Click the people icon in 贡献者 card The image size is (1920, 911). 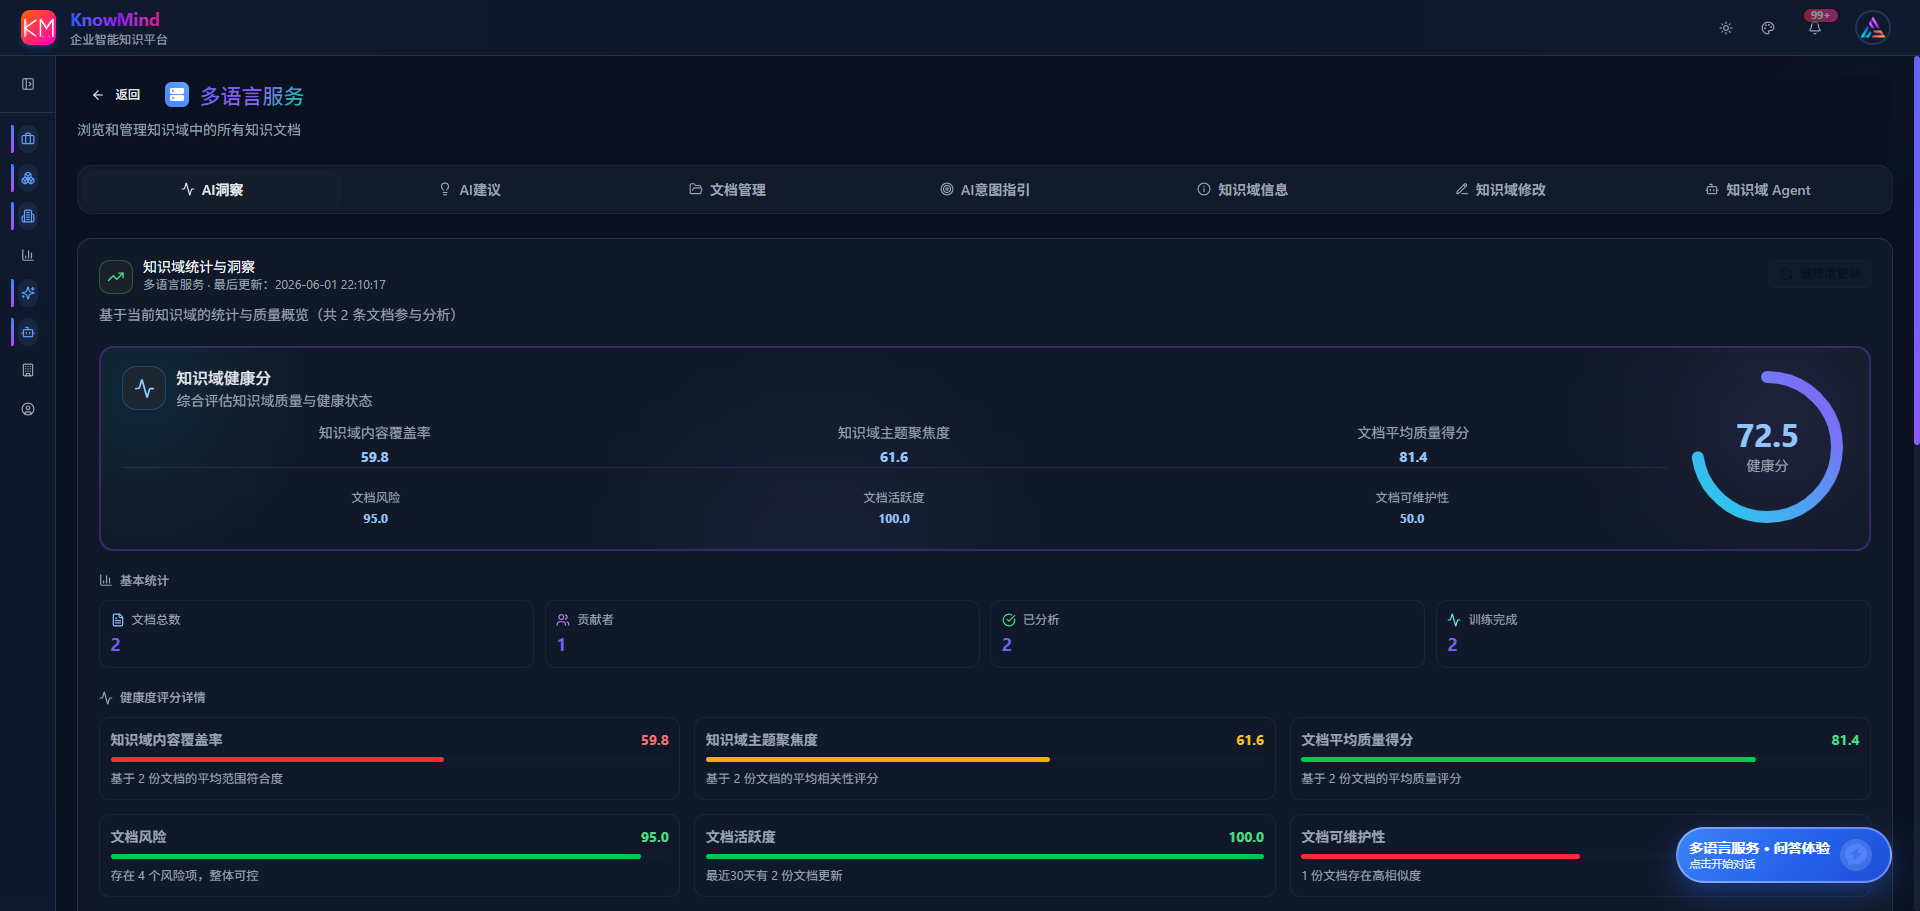coord(563,620)
